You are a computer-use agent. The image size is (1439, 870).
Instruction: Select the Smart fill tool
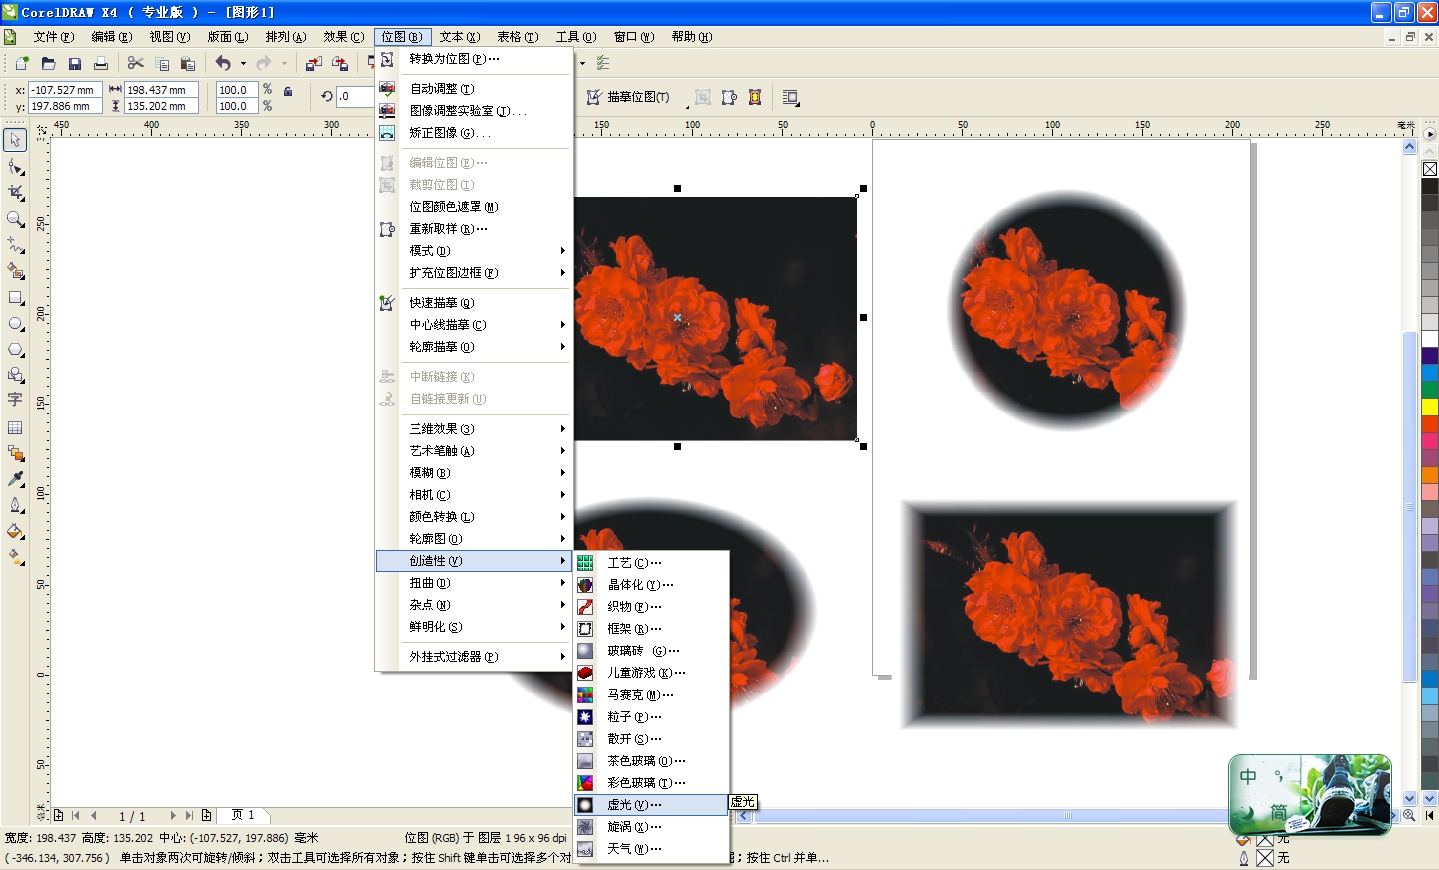click(x=15, y=271)
